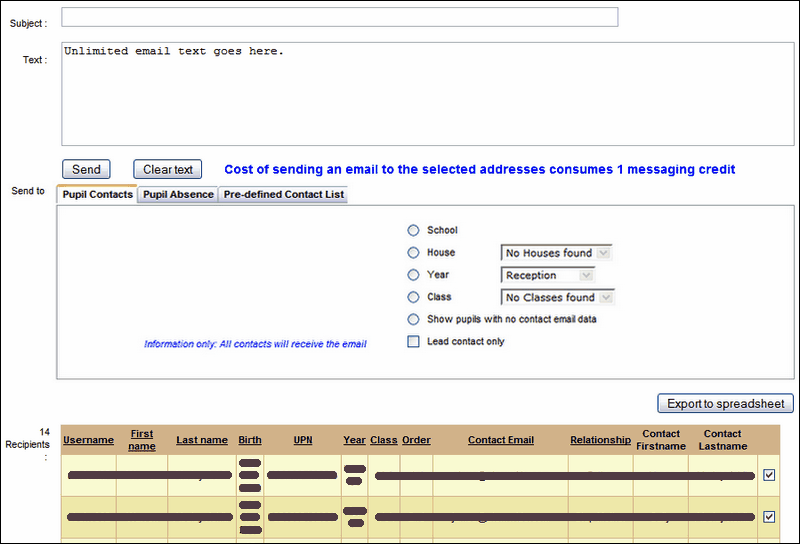Sort recipients by Relationship column
800x544 pixels.
[601, 440]
